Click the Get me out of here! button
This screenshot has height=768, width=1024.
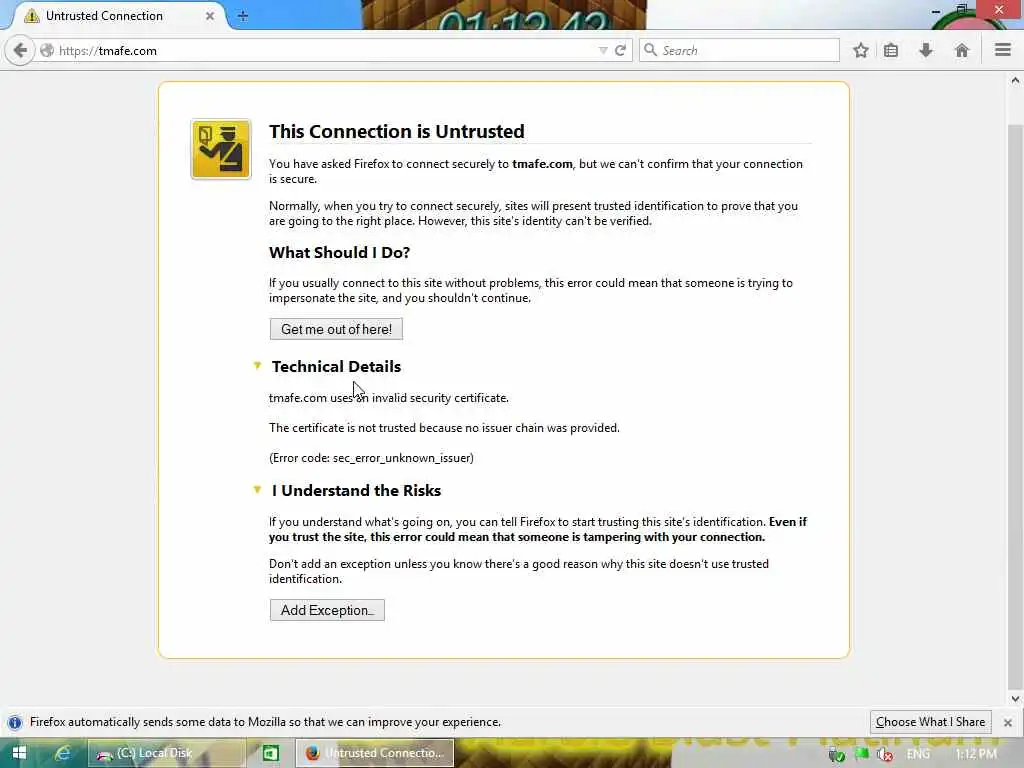[x=336, y=329]
